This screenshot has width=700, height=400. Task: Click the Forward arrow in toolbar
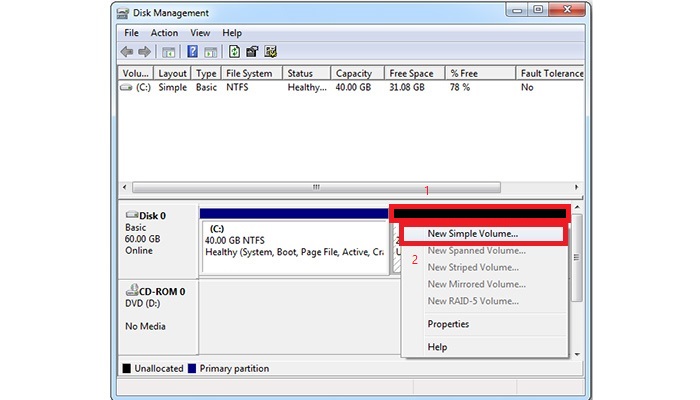144,52
